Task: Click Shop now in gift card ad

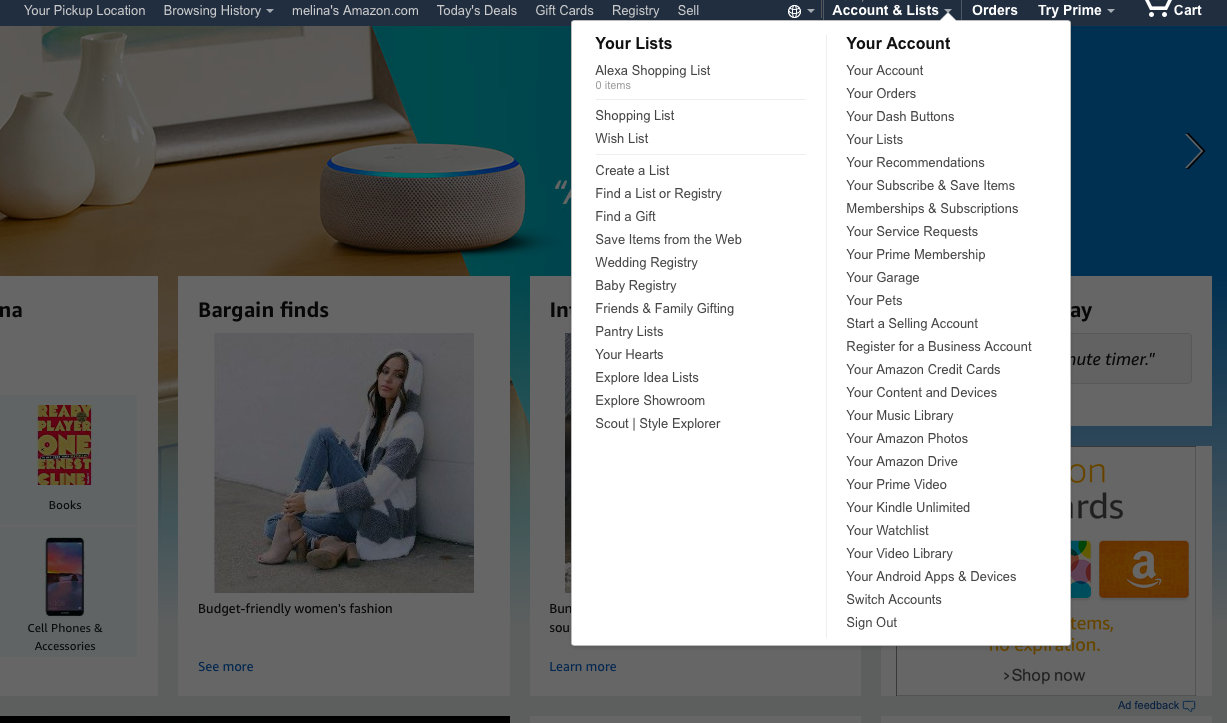Action: (x=1044, y=675)
